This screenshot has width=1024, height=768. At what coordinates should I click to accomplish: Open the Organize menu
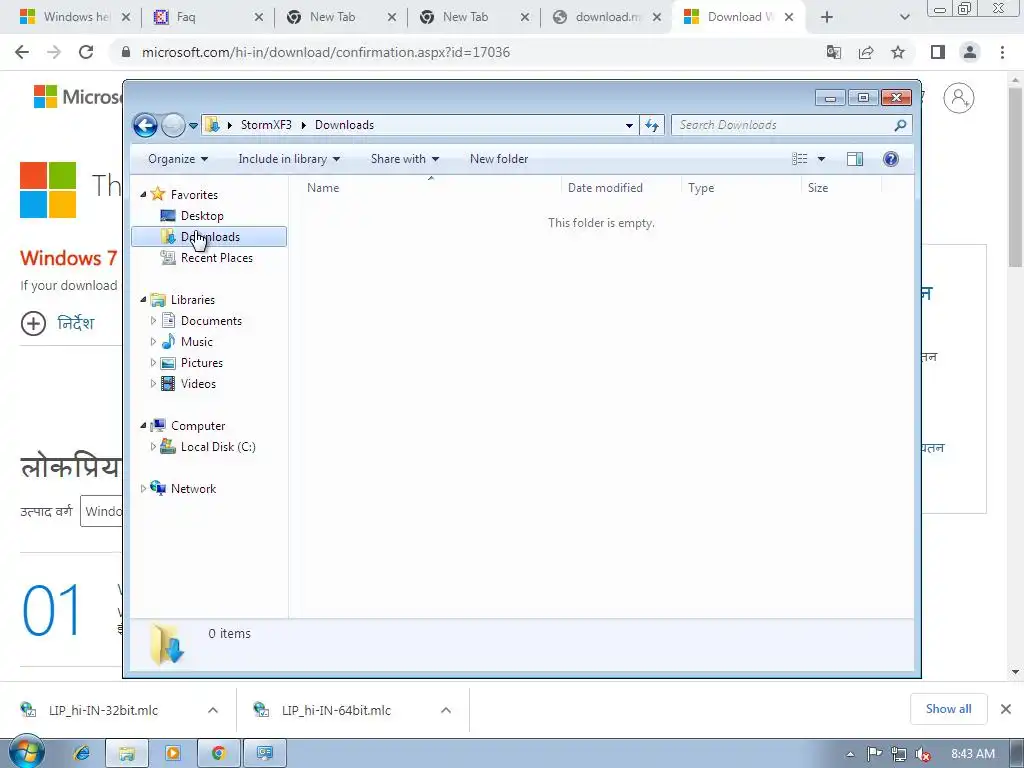178,159
